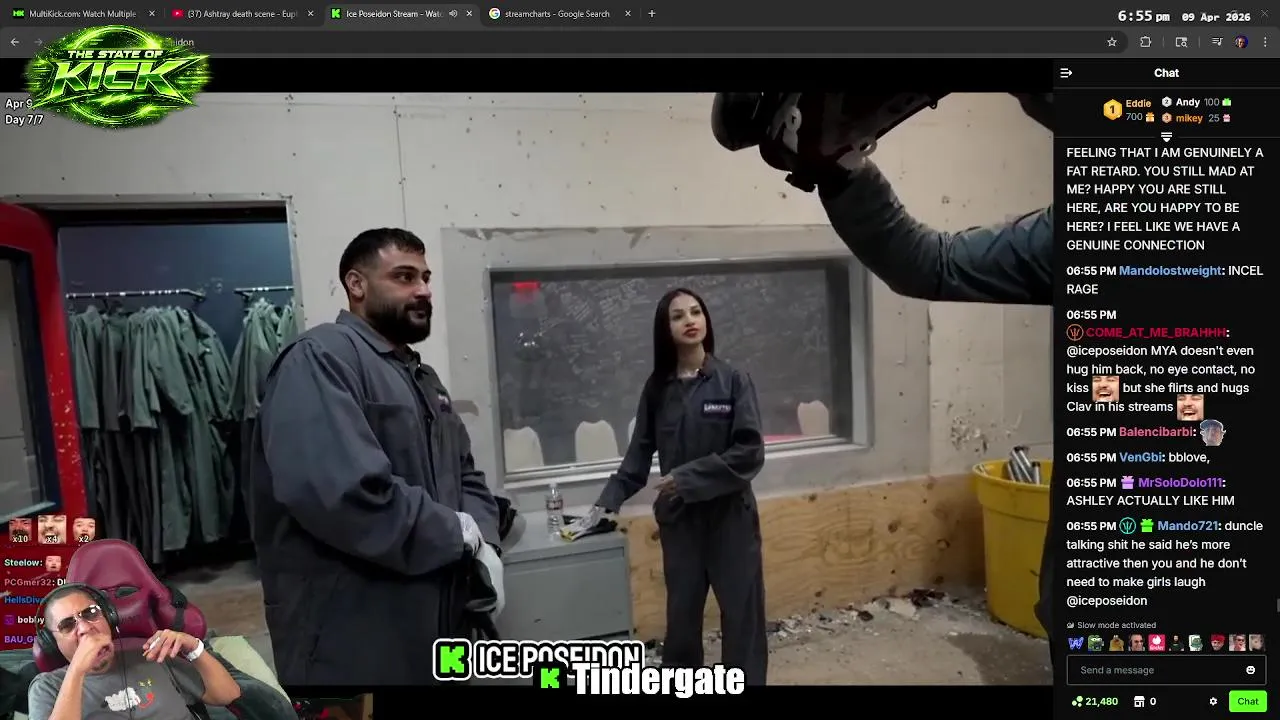Click the gold rank 1 badge beside Eddie
1280x720 pixels.
(1112, 110)
